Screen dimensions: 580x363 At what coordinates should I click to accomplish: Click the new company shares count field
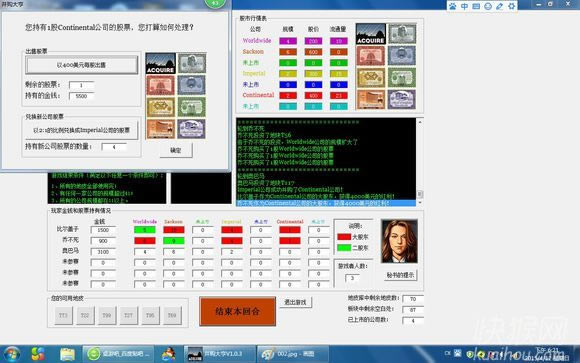114,147
